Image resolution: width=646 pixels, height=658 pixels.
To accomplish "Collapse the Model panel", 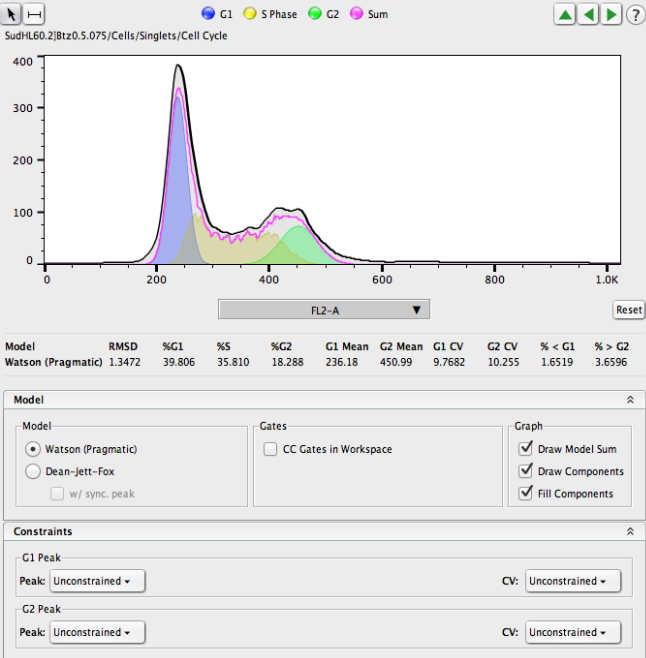I will click(630, 400).
